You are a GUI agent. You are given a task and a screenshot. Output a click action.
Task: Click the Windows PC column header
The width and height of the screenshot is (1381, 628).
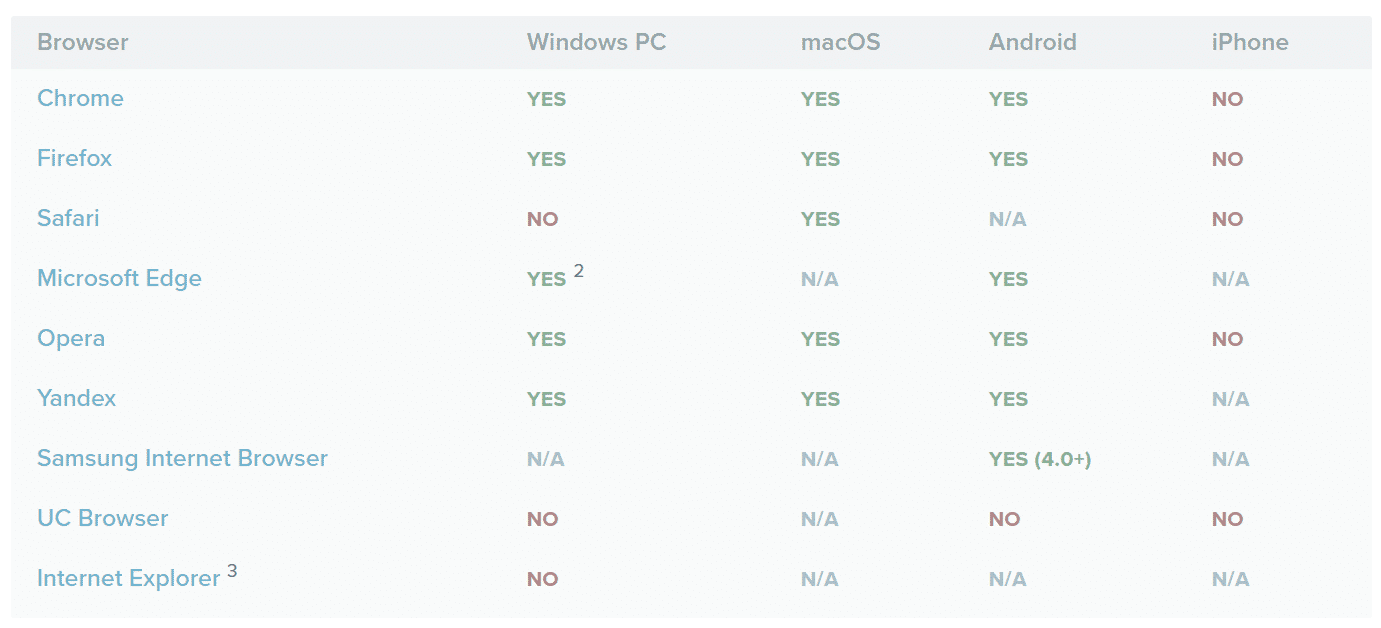coord(596,42)
